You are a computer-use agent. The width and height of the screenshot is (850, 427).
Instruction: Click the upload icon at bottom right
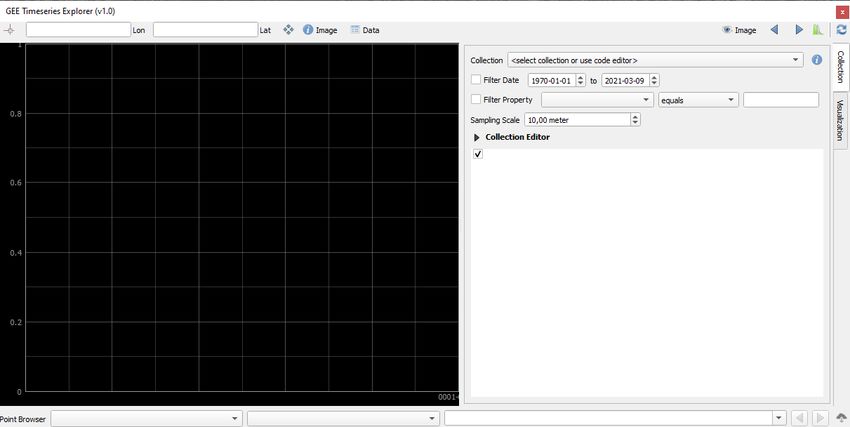841,418
